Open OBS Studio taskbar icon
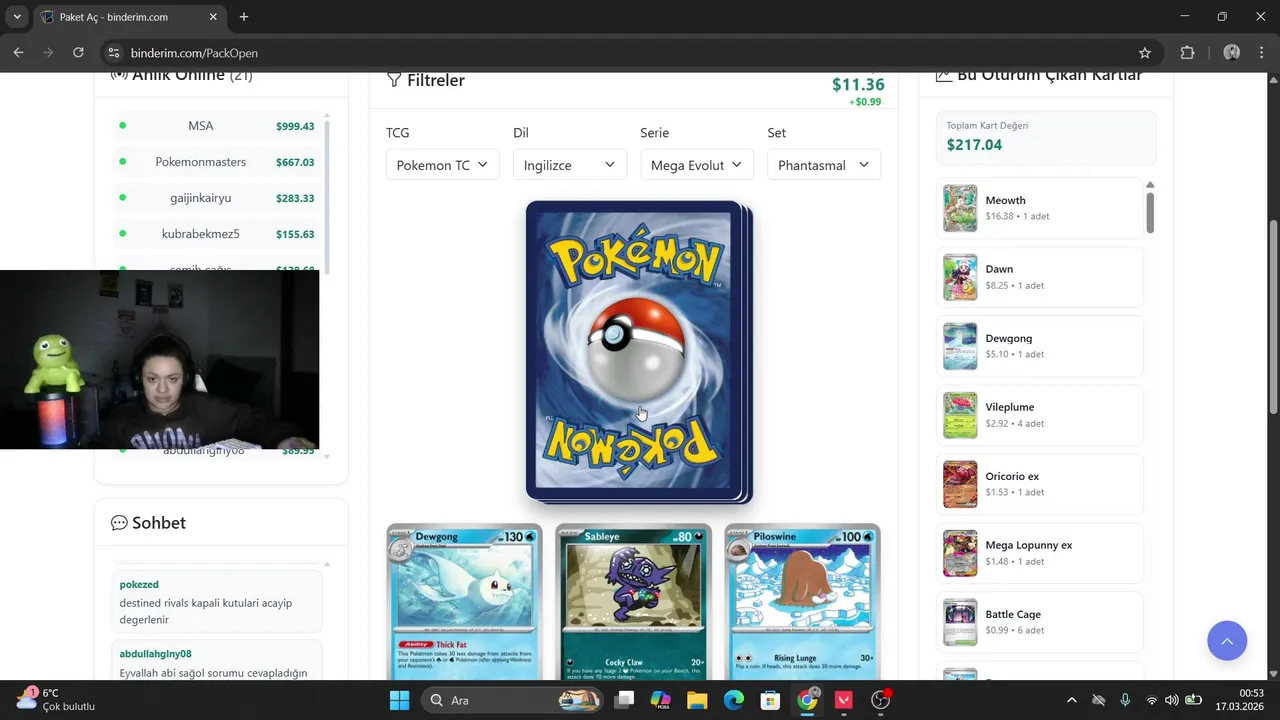This screenshot has width=1280, height=720. pos(881,700)
